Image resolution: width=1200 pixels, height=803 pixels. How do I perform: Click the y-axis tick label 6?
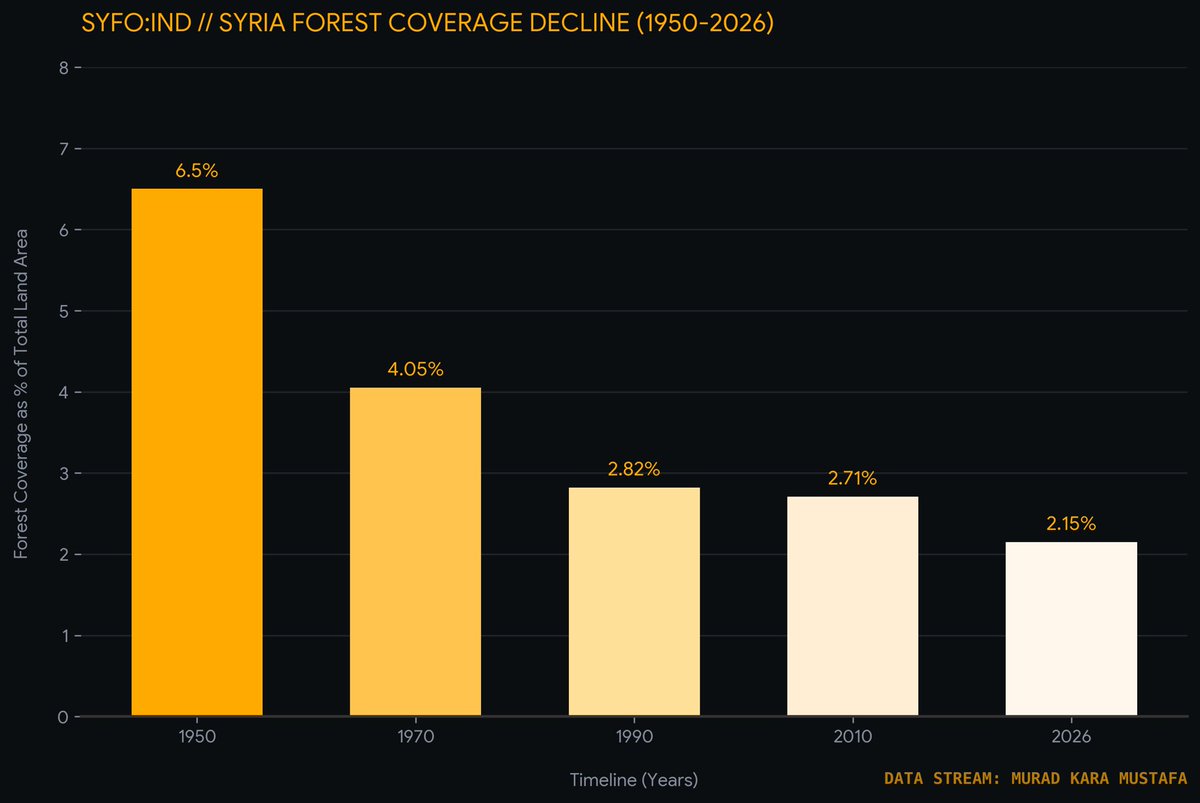63,230
